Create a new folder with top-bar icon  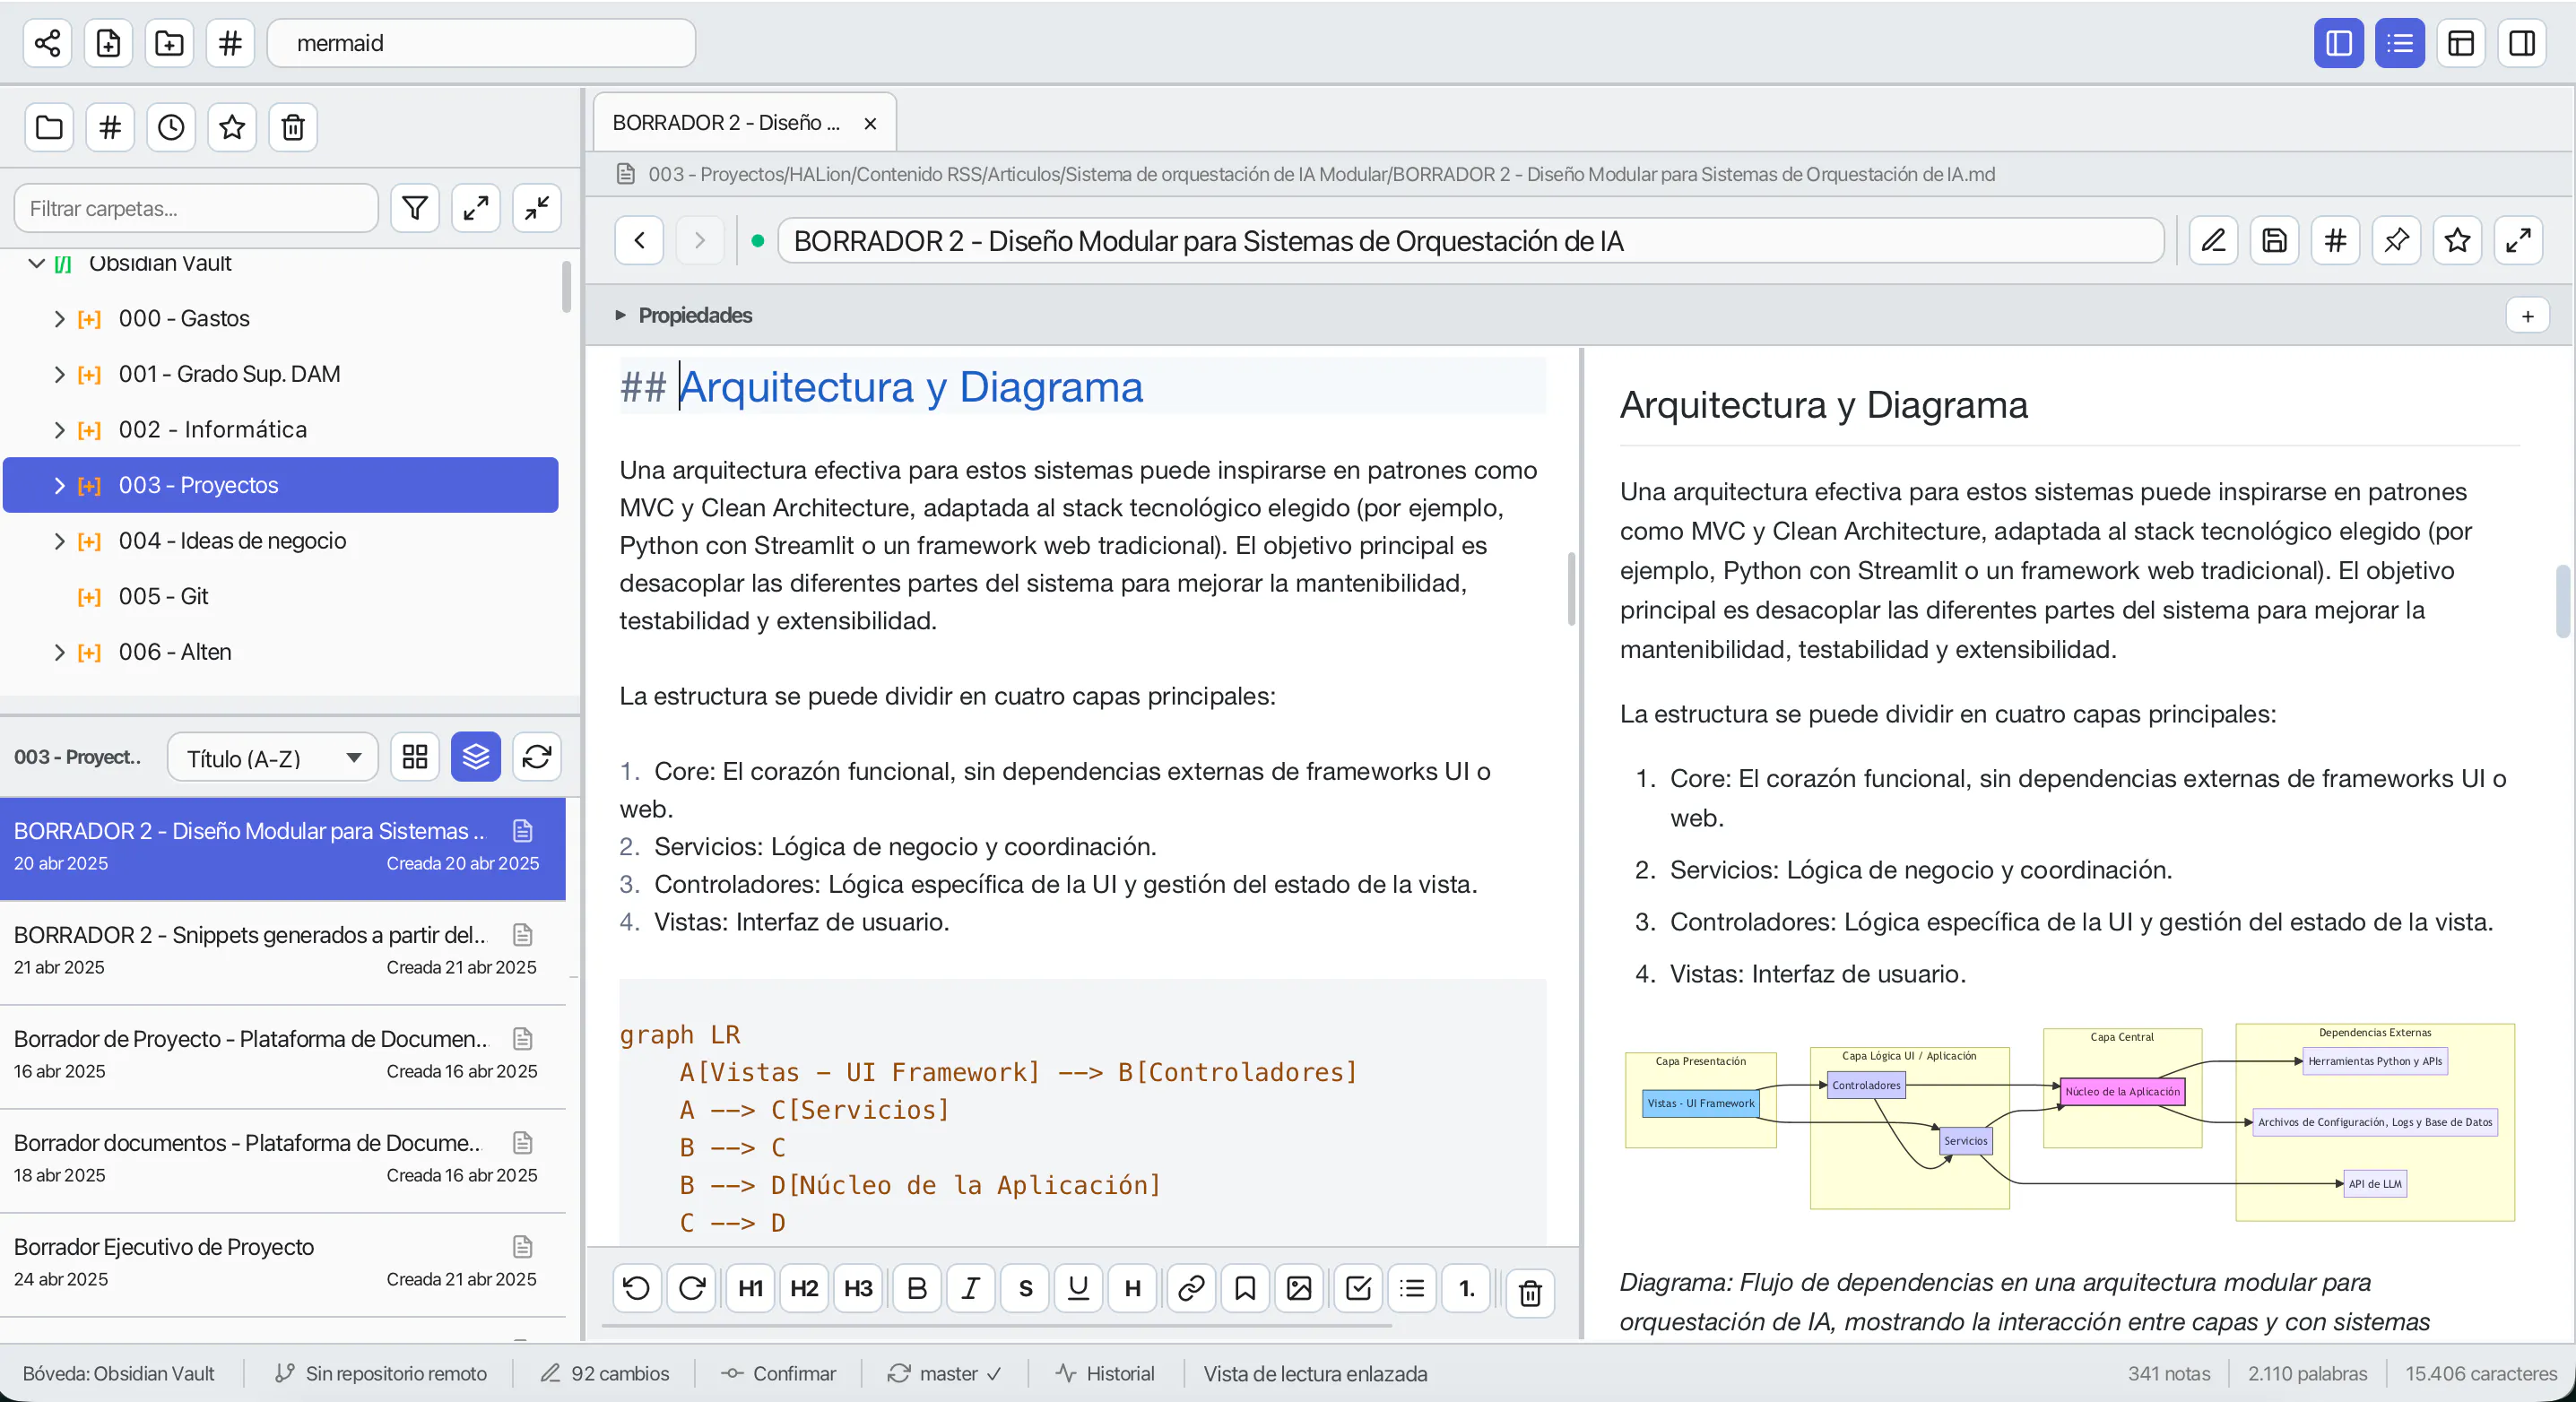click(x=169, y=43)
